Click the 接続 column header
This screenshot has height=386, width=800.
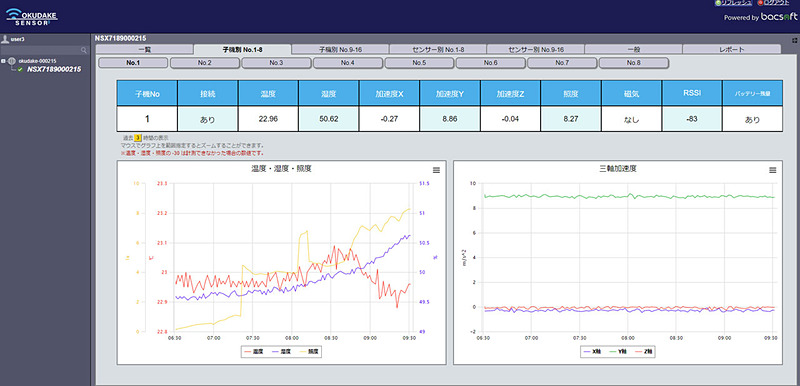tap(208, 93)
